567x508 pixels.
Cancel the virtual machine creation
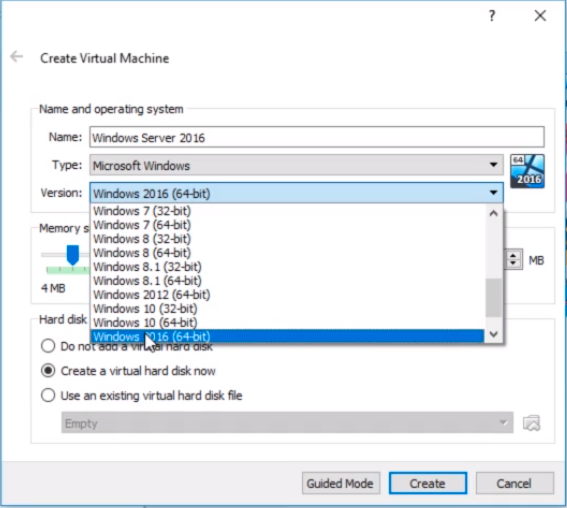point(515,483)
